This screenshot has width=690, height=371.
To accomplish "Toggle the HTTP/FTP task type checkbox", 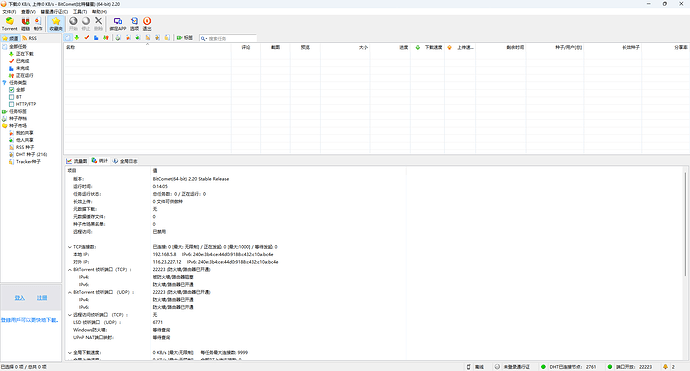I will point(11,104).
